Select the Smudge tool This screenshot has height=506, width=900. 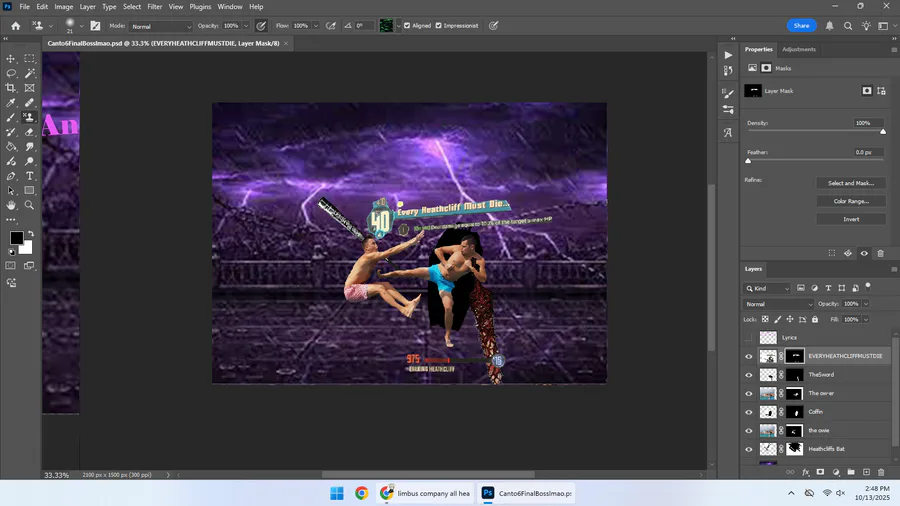29,146
